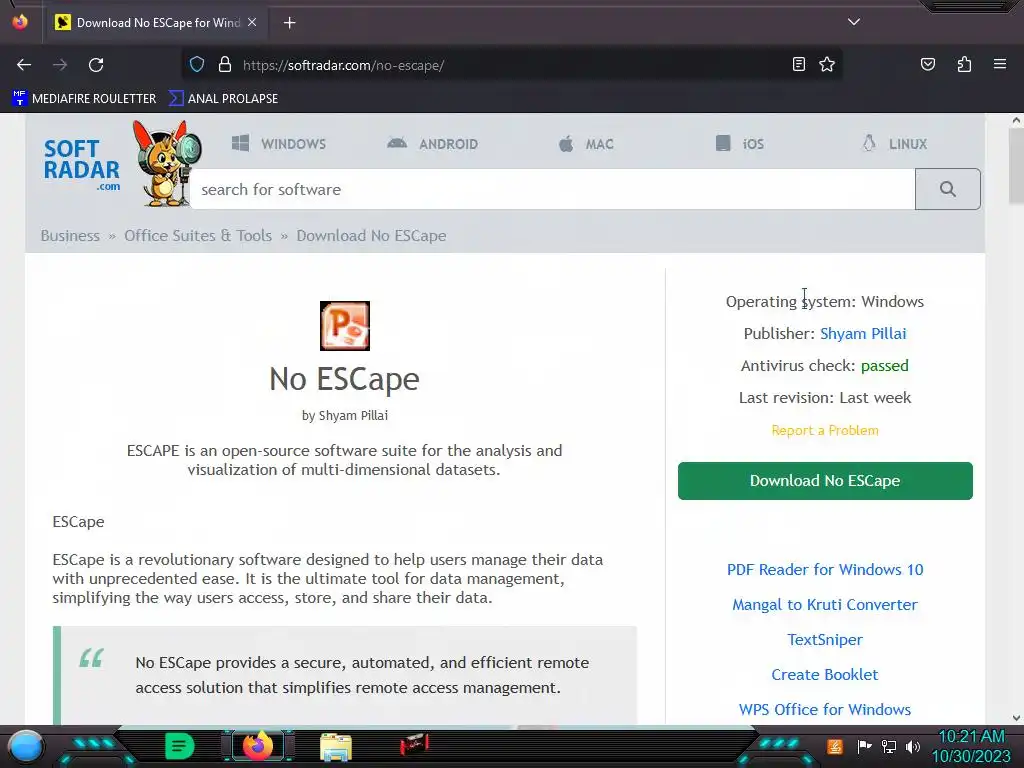Bookmark this page with the star icon
1024x768 pixels.
click(827, 64)
